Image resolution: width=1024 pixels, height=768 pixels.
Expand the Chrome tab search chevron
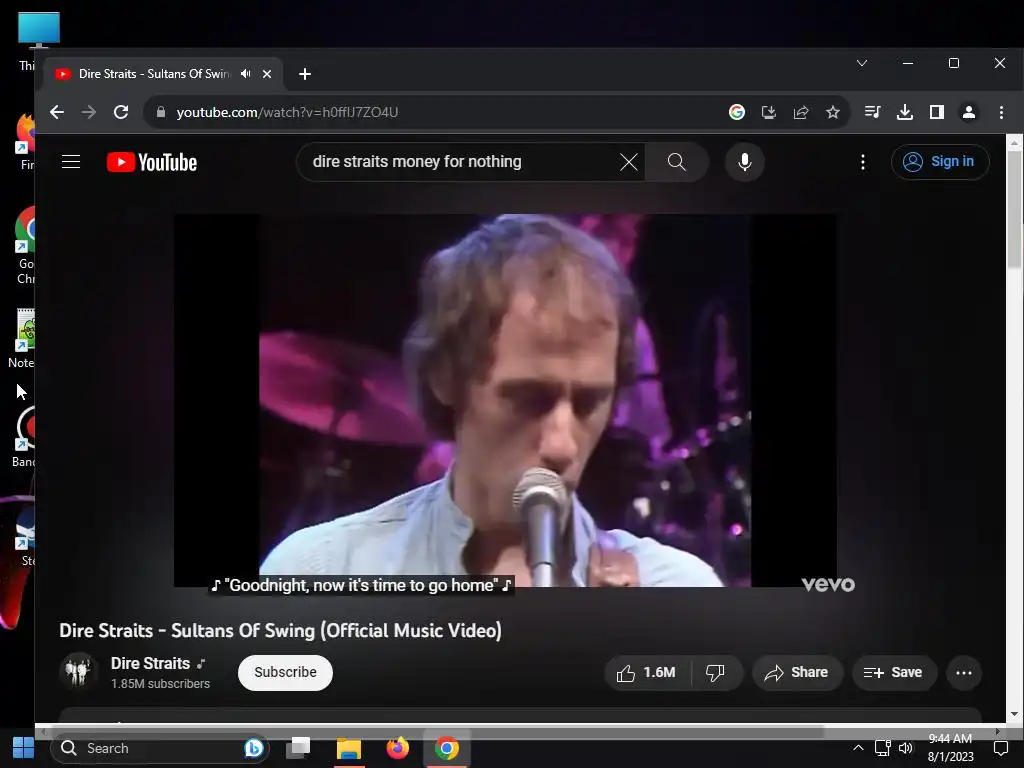click(862, 63)
